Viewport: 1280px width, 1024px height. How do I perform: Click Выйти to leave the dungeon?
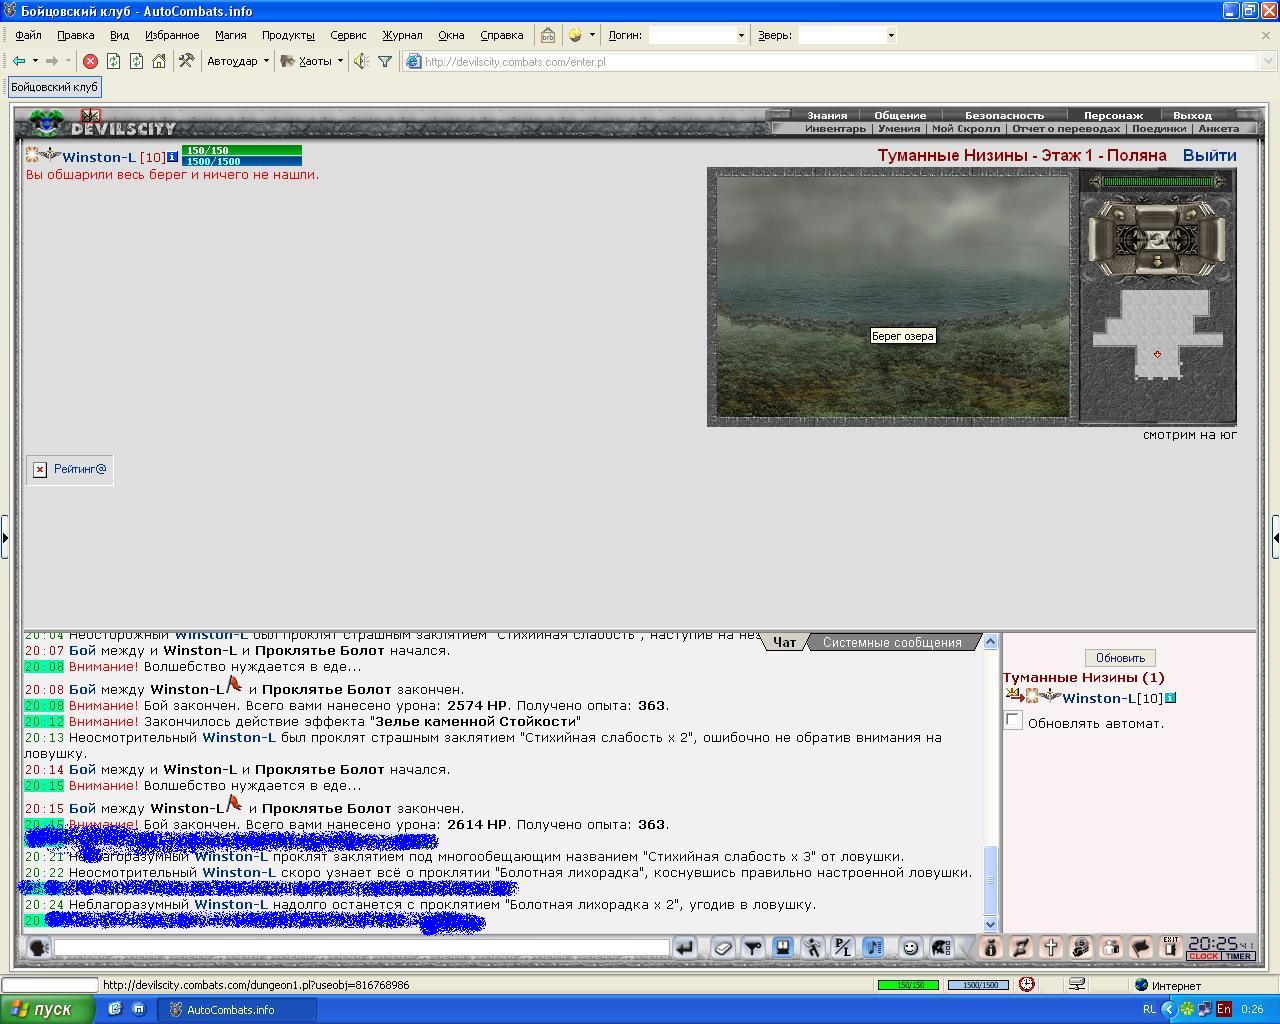1209,155
